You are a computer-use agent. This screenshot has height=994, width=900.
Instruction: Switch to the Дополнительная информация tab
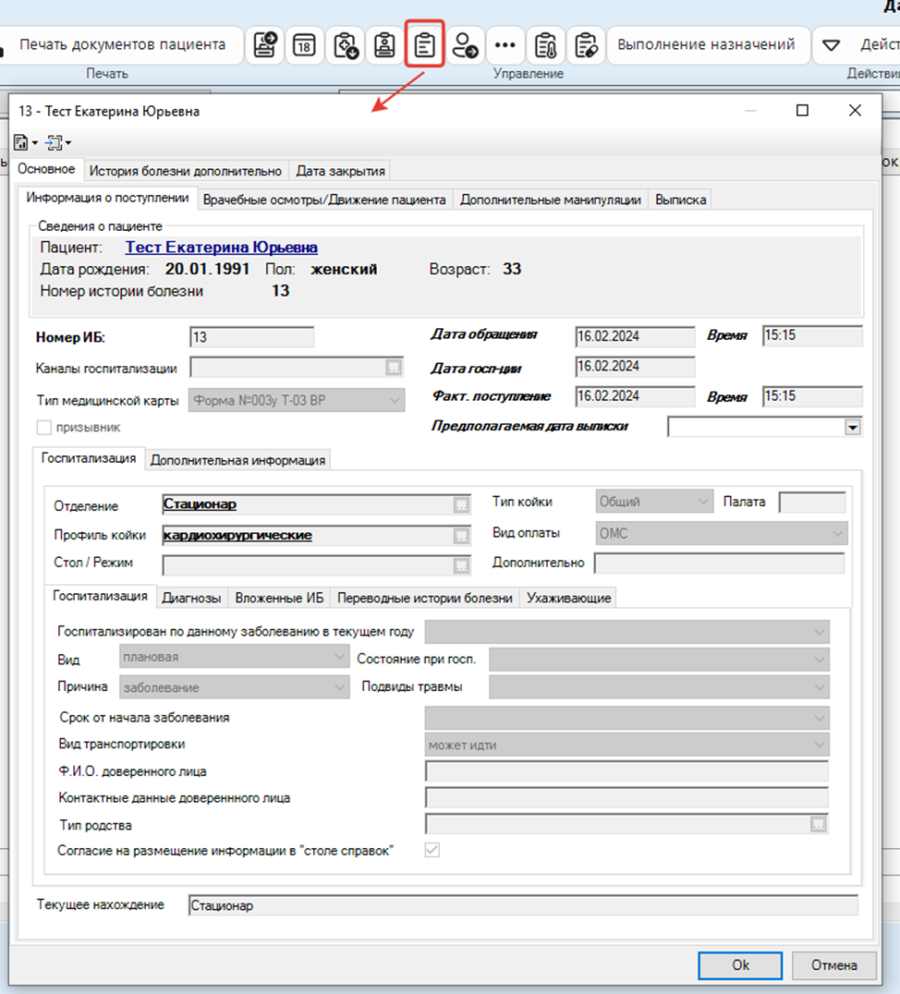(x=238, y=460)
